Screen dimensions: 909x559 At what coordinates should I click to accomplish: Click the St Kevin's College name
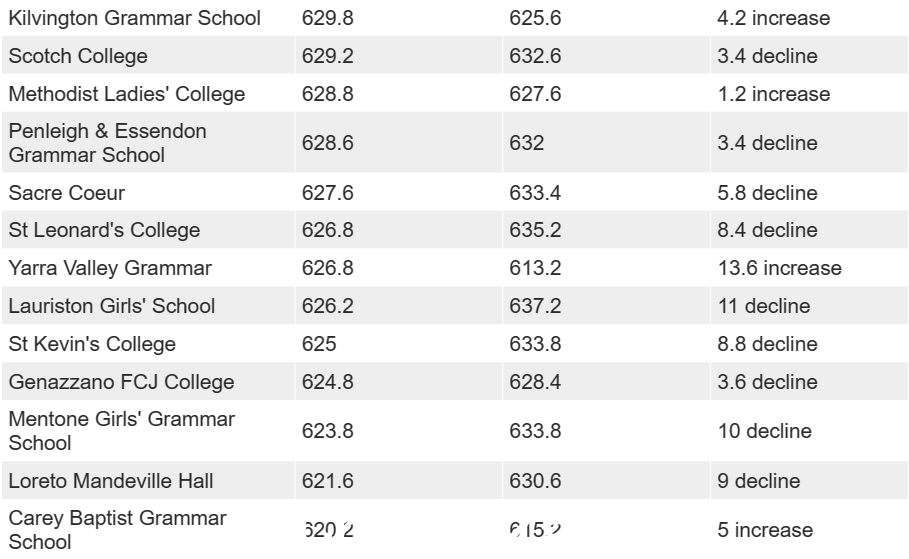click(92, 344)
